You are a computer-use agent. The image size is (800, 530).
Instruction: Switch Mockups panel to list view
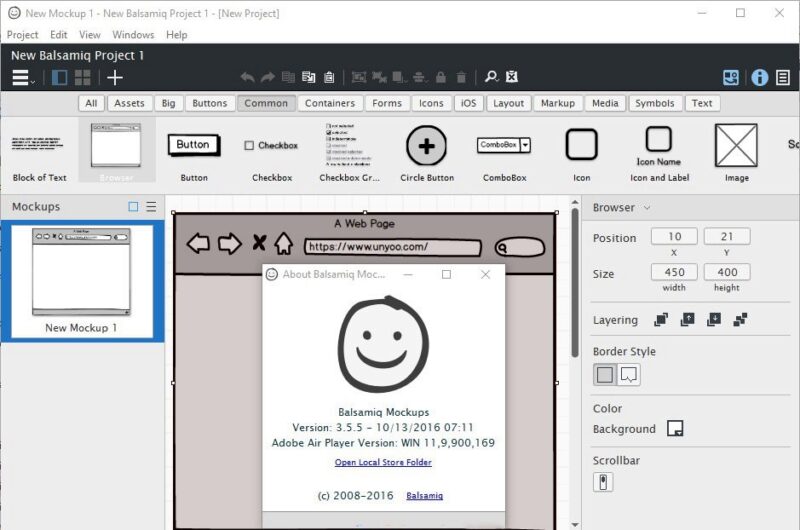[x=151, y=207]
